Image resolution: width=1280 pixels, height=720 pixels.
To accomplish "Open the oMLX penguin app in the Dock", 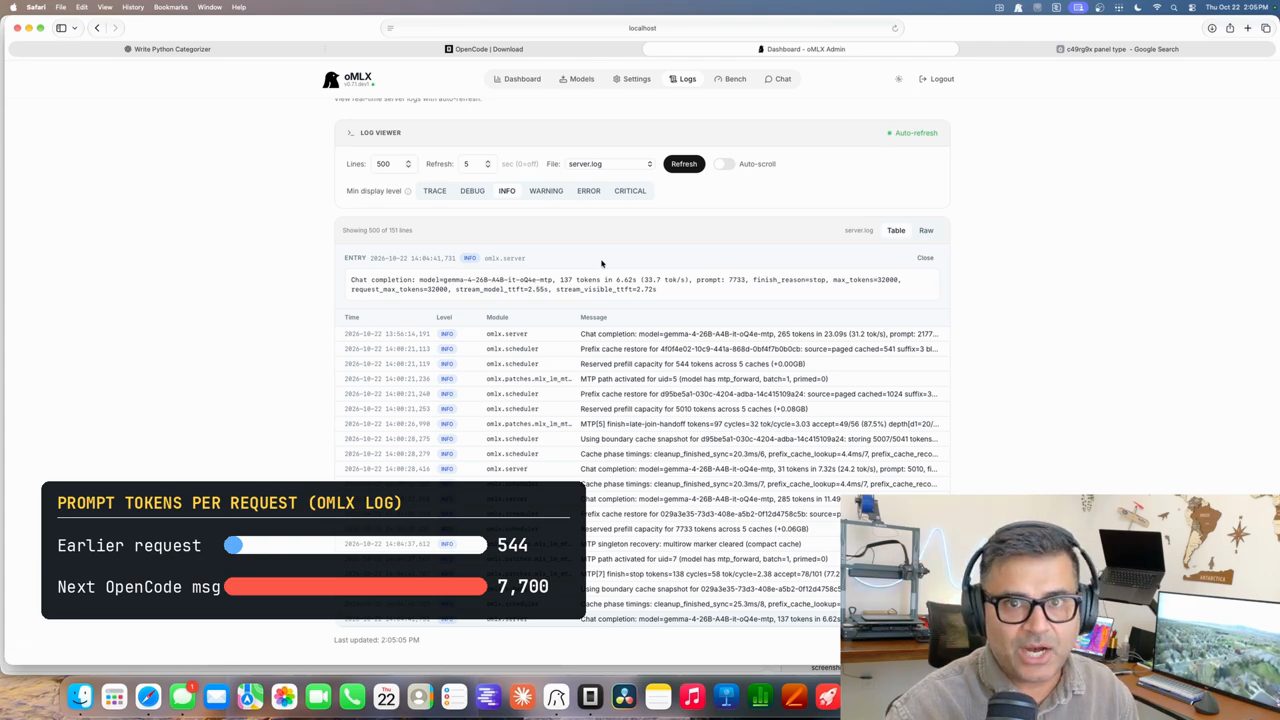I will click(x=556, y=696).
